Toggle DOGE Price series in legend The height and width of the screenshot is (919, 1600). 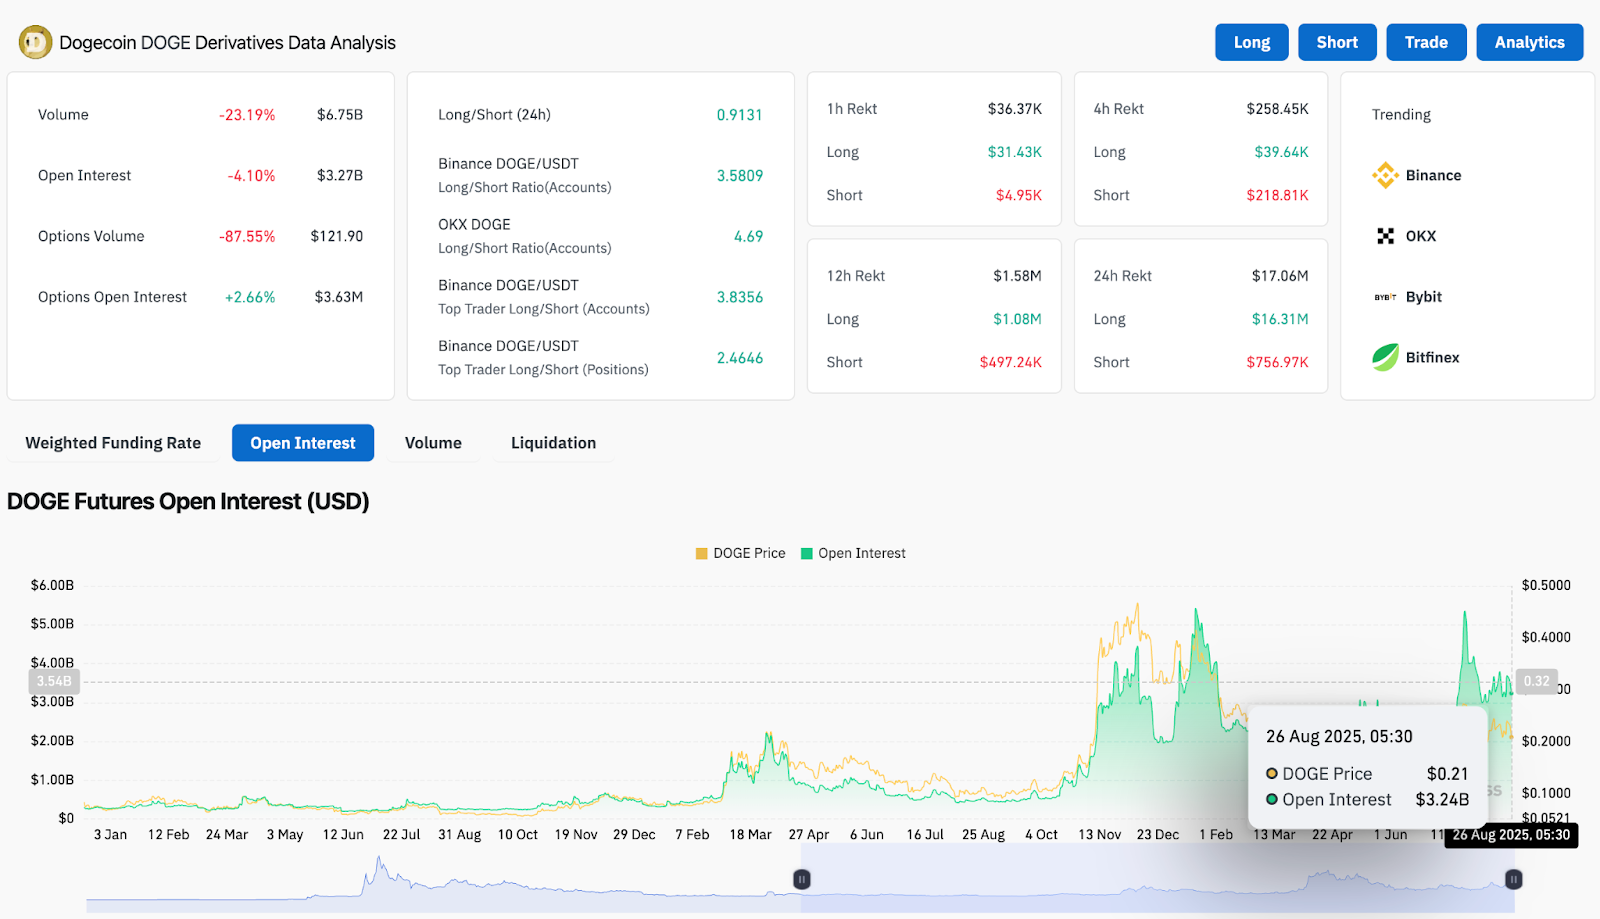[x=740, y=553]
